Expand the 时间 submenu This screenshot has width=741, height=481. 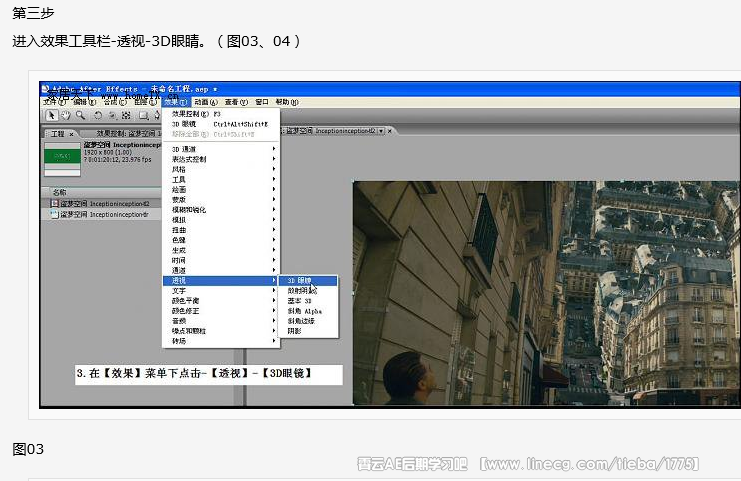pyautogui.click(x=221, y=260)
